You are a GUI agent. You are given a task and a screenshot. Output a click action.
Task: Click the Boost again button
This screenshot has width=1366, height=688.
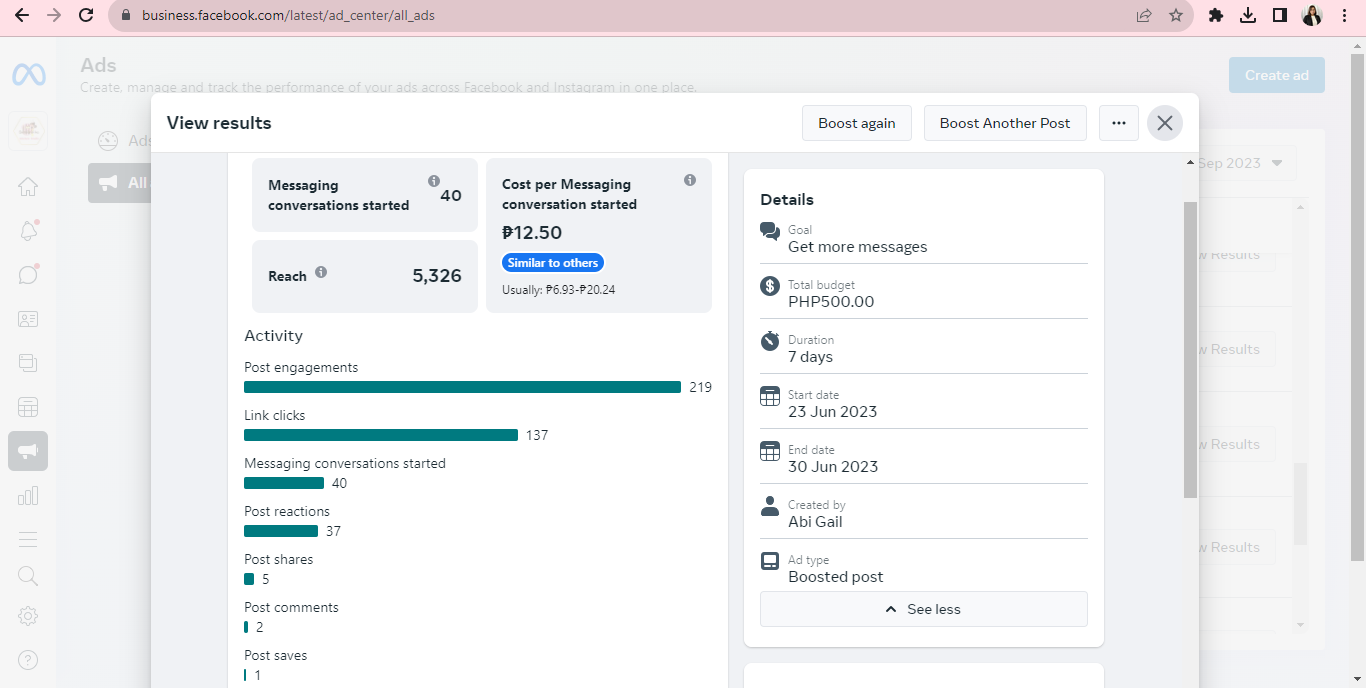pos(856,123)
